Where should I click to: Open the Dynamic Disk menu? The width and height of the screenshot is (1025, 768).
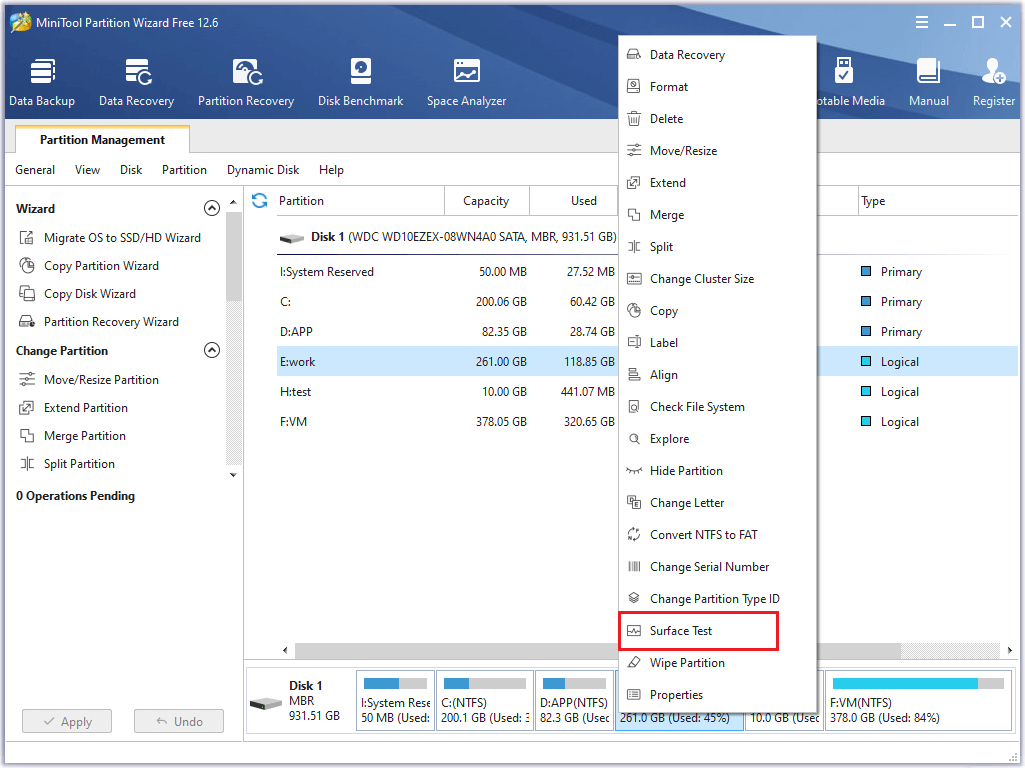pos(263,170)
